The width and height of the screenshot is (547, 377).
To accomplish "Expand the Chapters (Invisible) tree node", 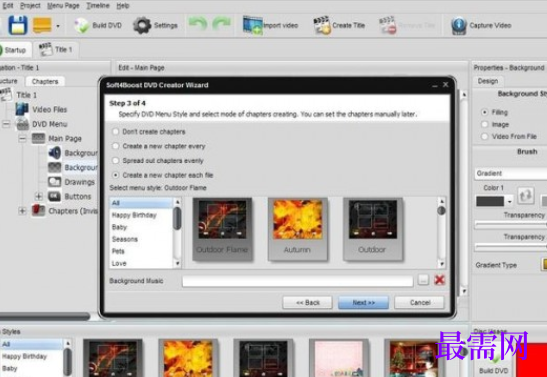I will pos(22,211).
